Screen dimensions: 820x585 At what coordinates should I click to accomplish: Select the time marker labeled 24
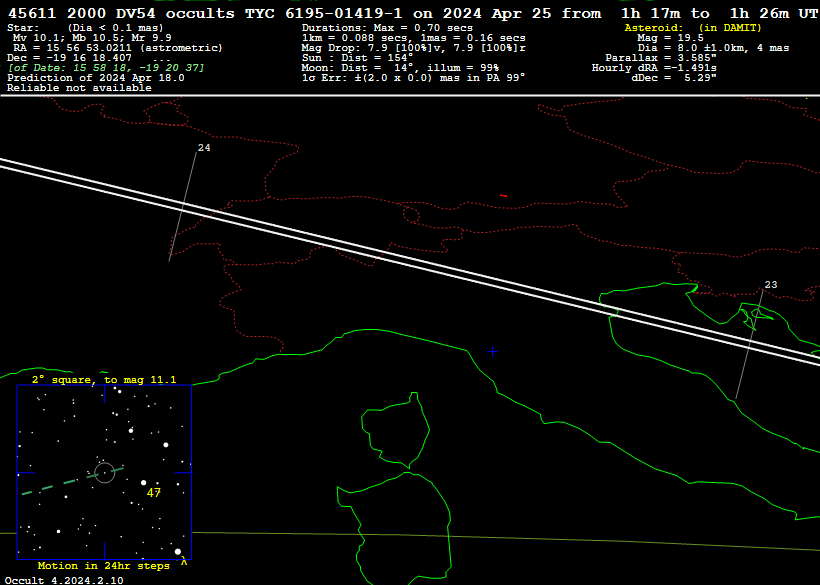click(204, 148)
